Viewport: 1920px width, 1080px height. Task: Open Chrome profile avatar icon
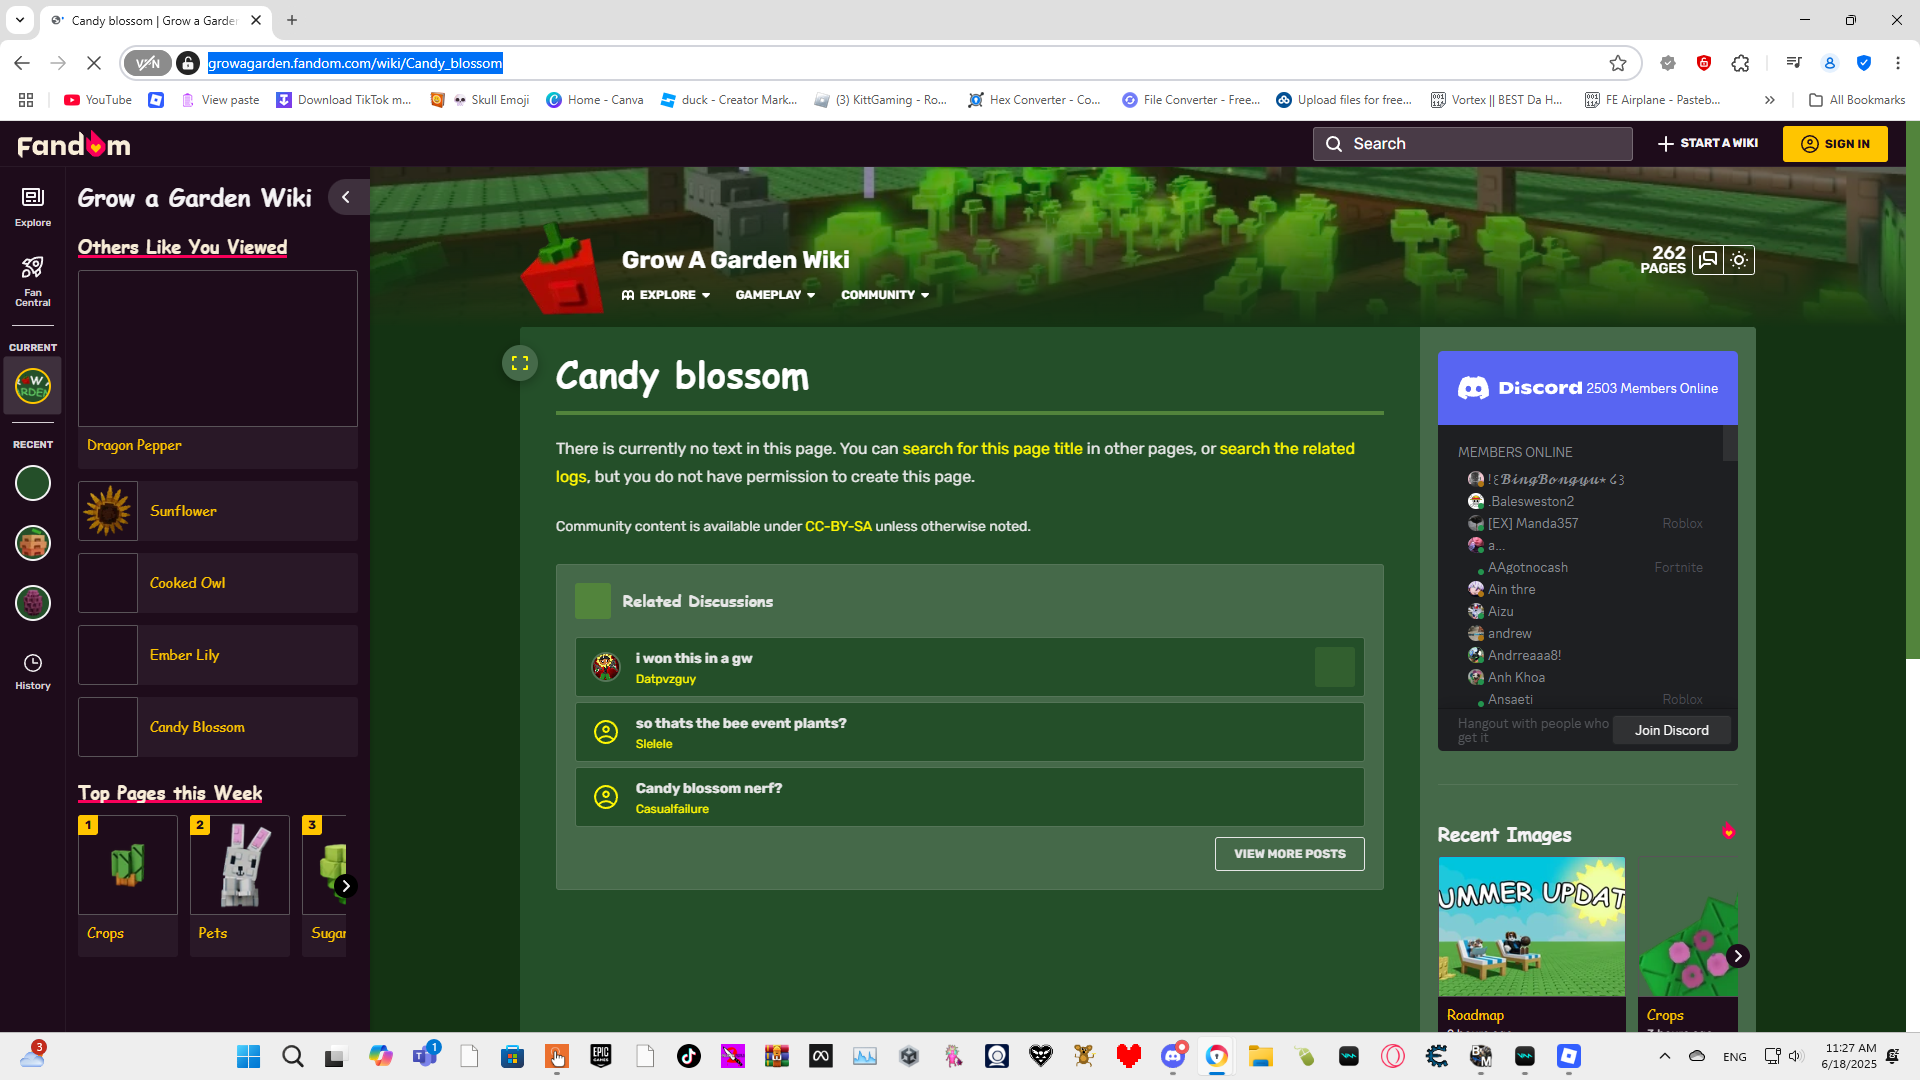(1830, 63)
